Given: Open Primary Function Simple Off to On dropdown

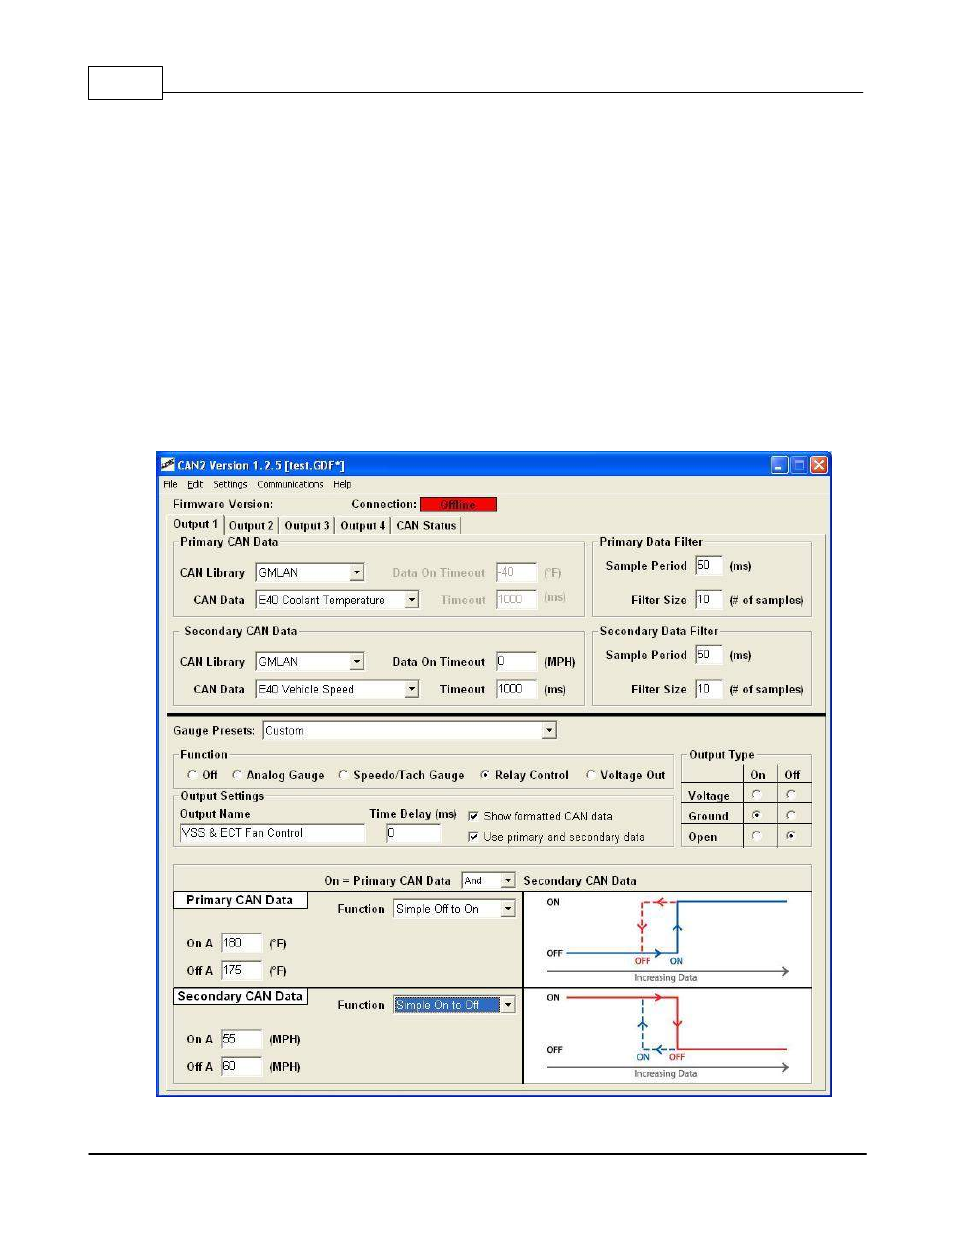Looking at the screenshot, I should pos(508,909).
